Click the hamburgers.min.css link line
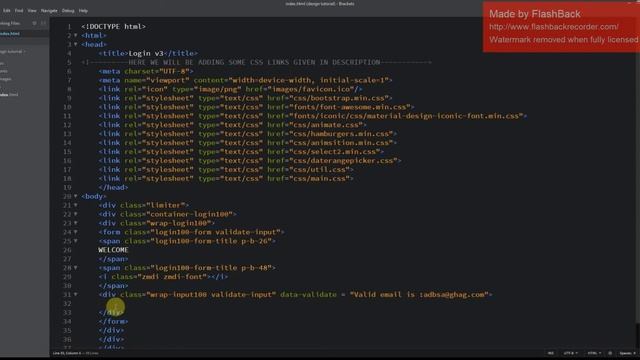640x360 pixels. point(247,134)
